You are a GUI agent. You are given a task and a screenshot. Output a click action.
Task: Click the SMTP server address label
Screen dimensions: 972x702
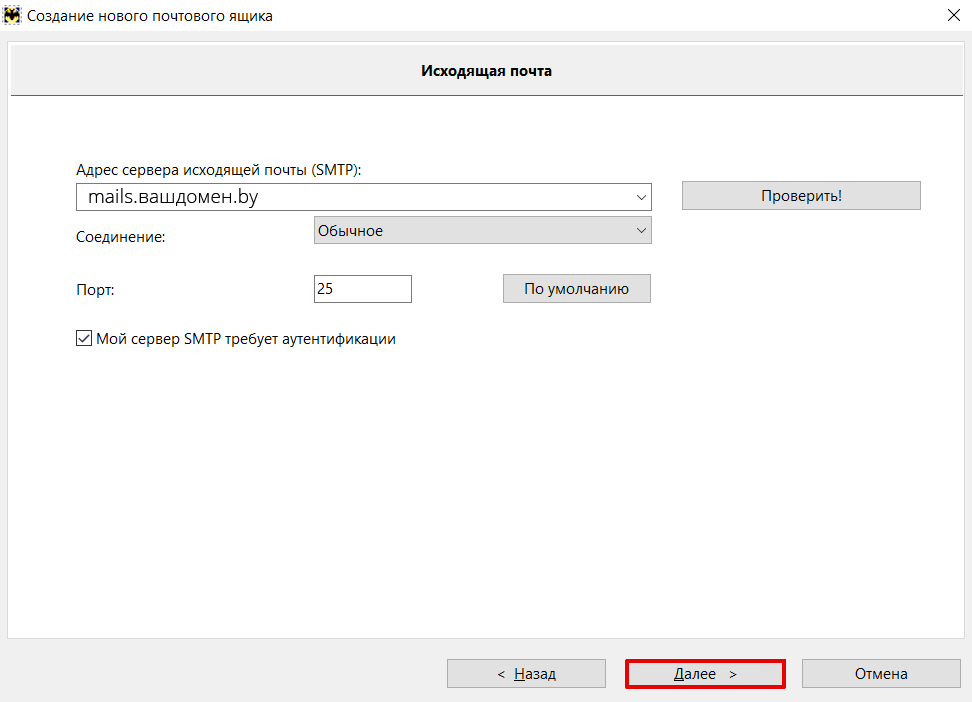point(218,170)
